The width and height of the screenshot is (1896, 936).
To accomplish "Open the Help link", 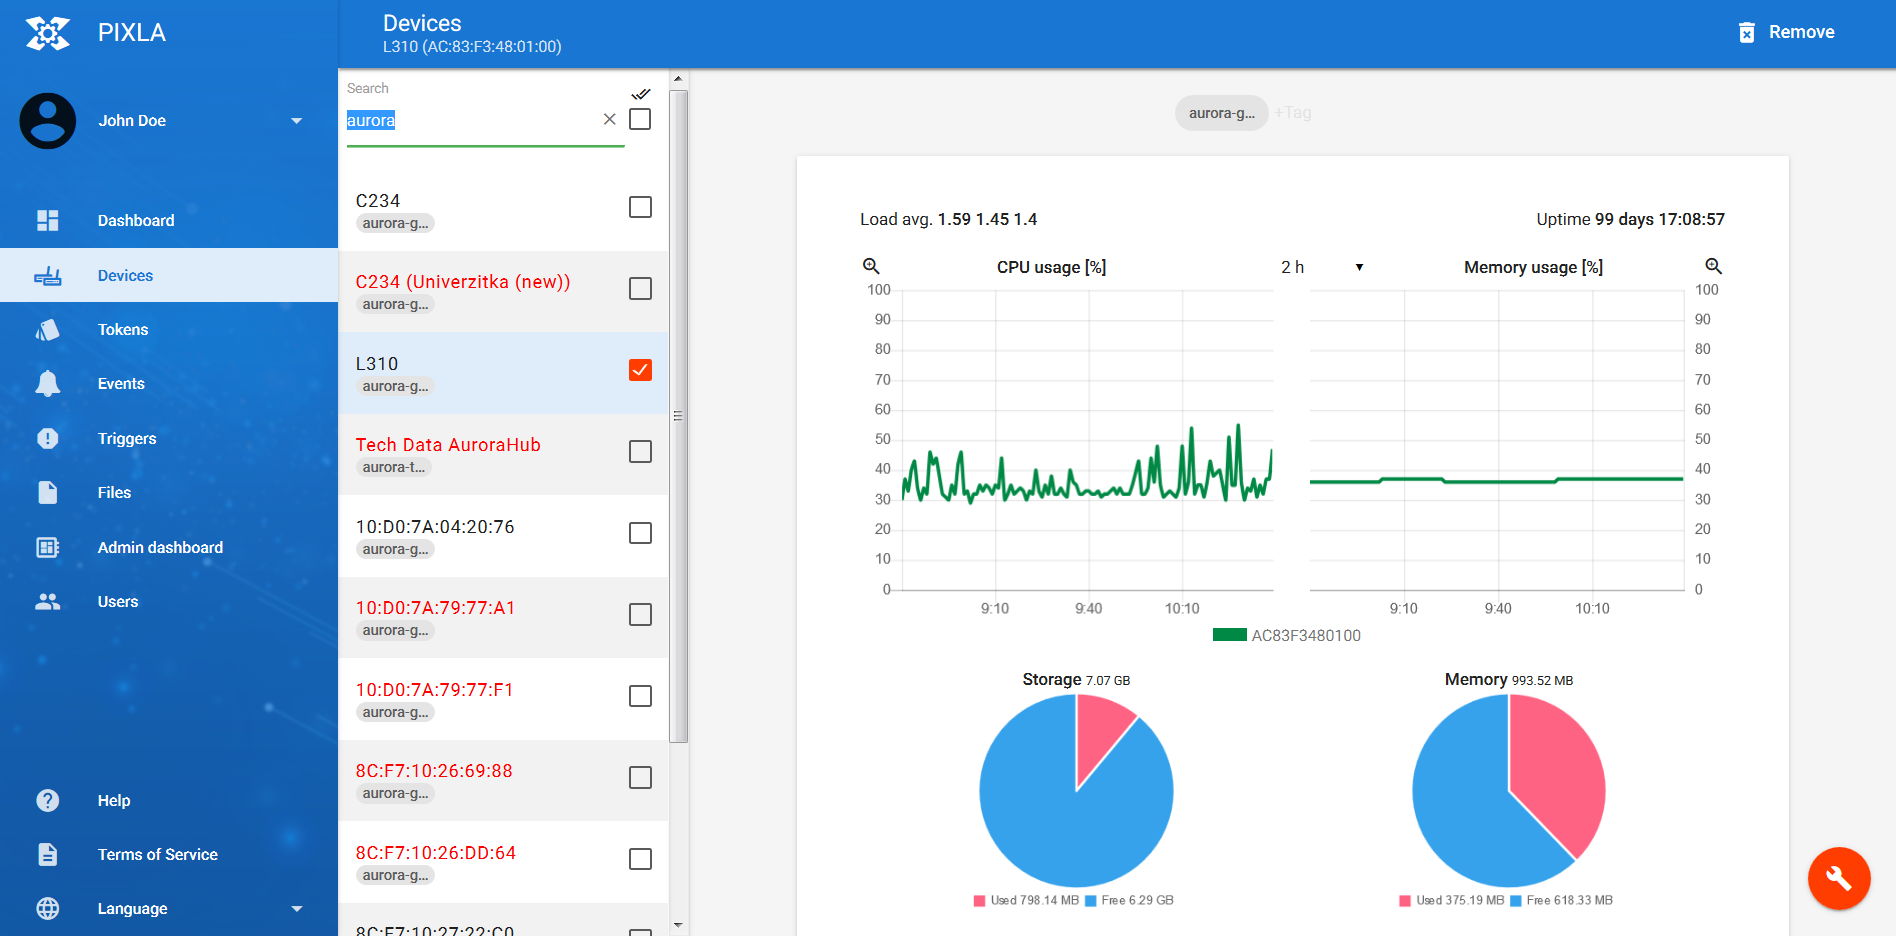I will pyautogui.click(x=169, y=800).
